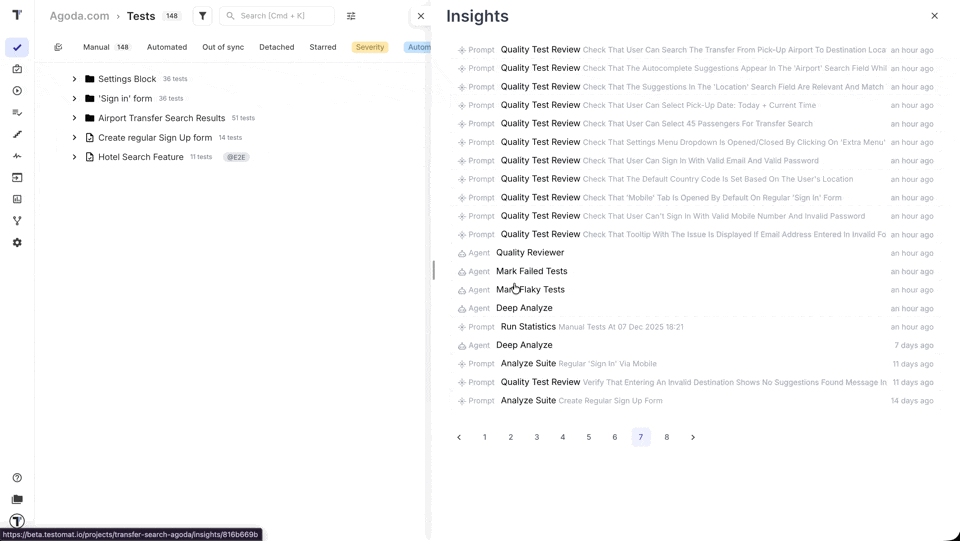The image size is (960, 541).
Task: Expand the Hotel Search Feature suite
Action: [74, 157]
